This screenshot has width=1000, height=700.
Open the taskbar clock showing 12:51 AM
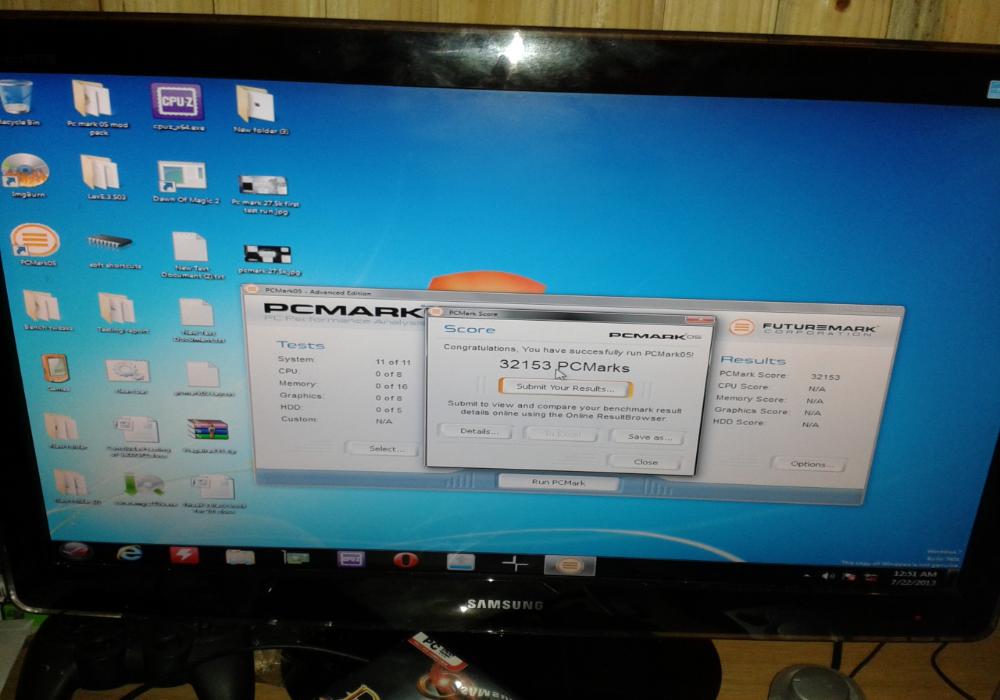point(915,578)
